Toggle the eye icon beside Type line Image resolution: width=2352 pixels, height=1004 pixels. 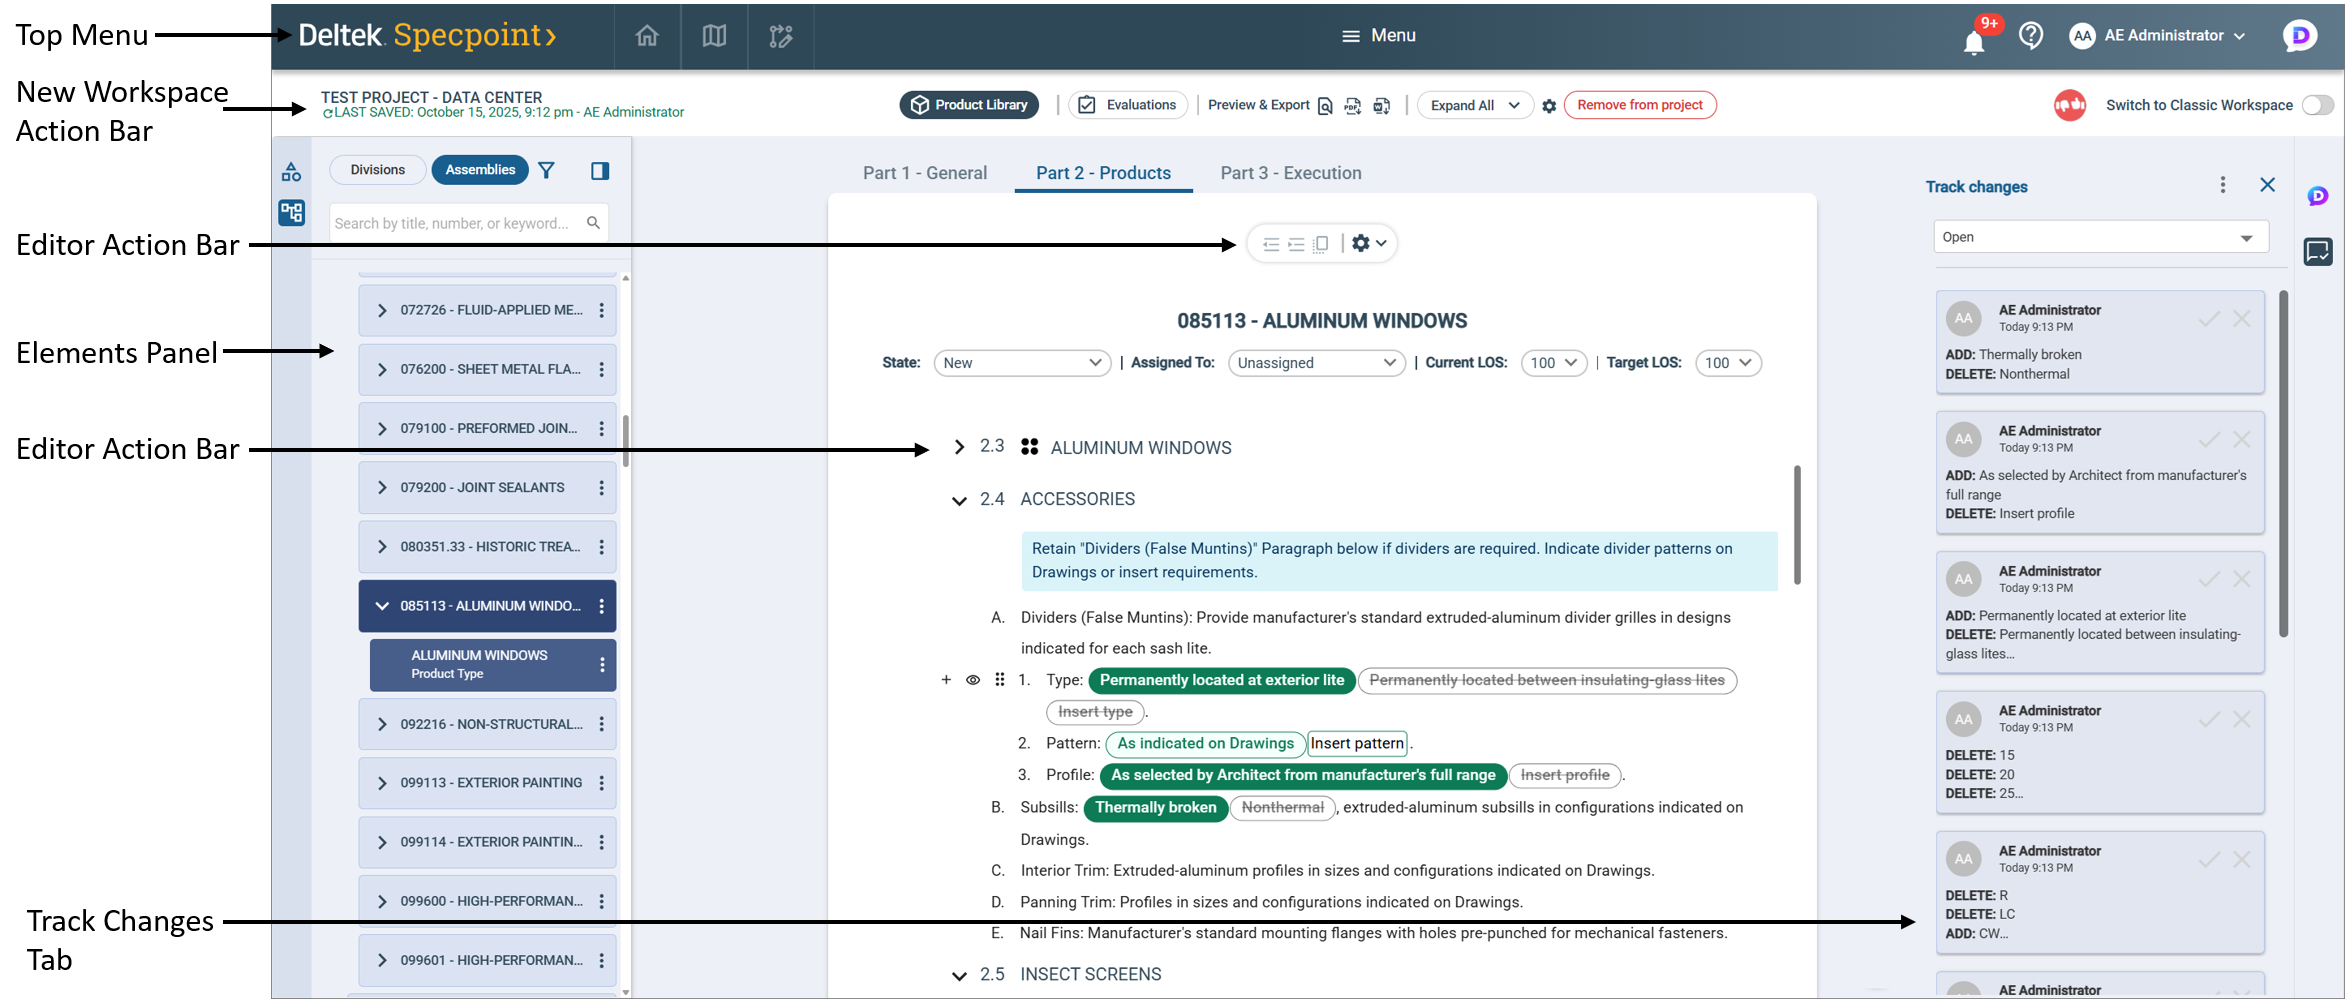click(x=972, y=680)
